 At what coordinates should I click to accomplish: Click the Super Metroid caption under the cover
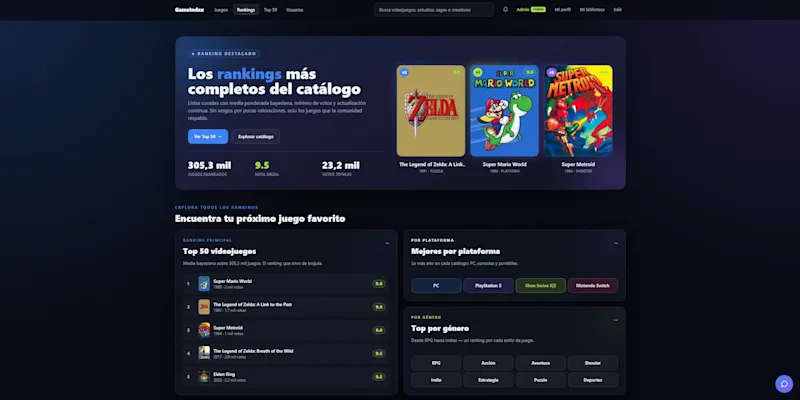click(x=578, y=165)
